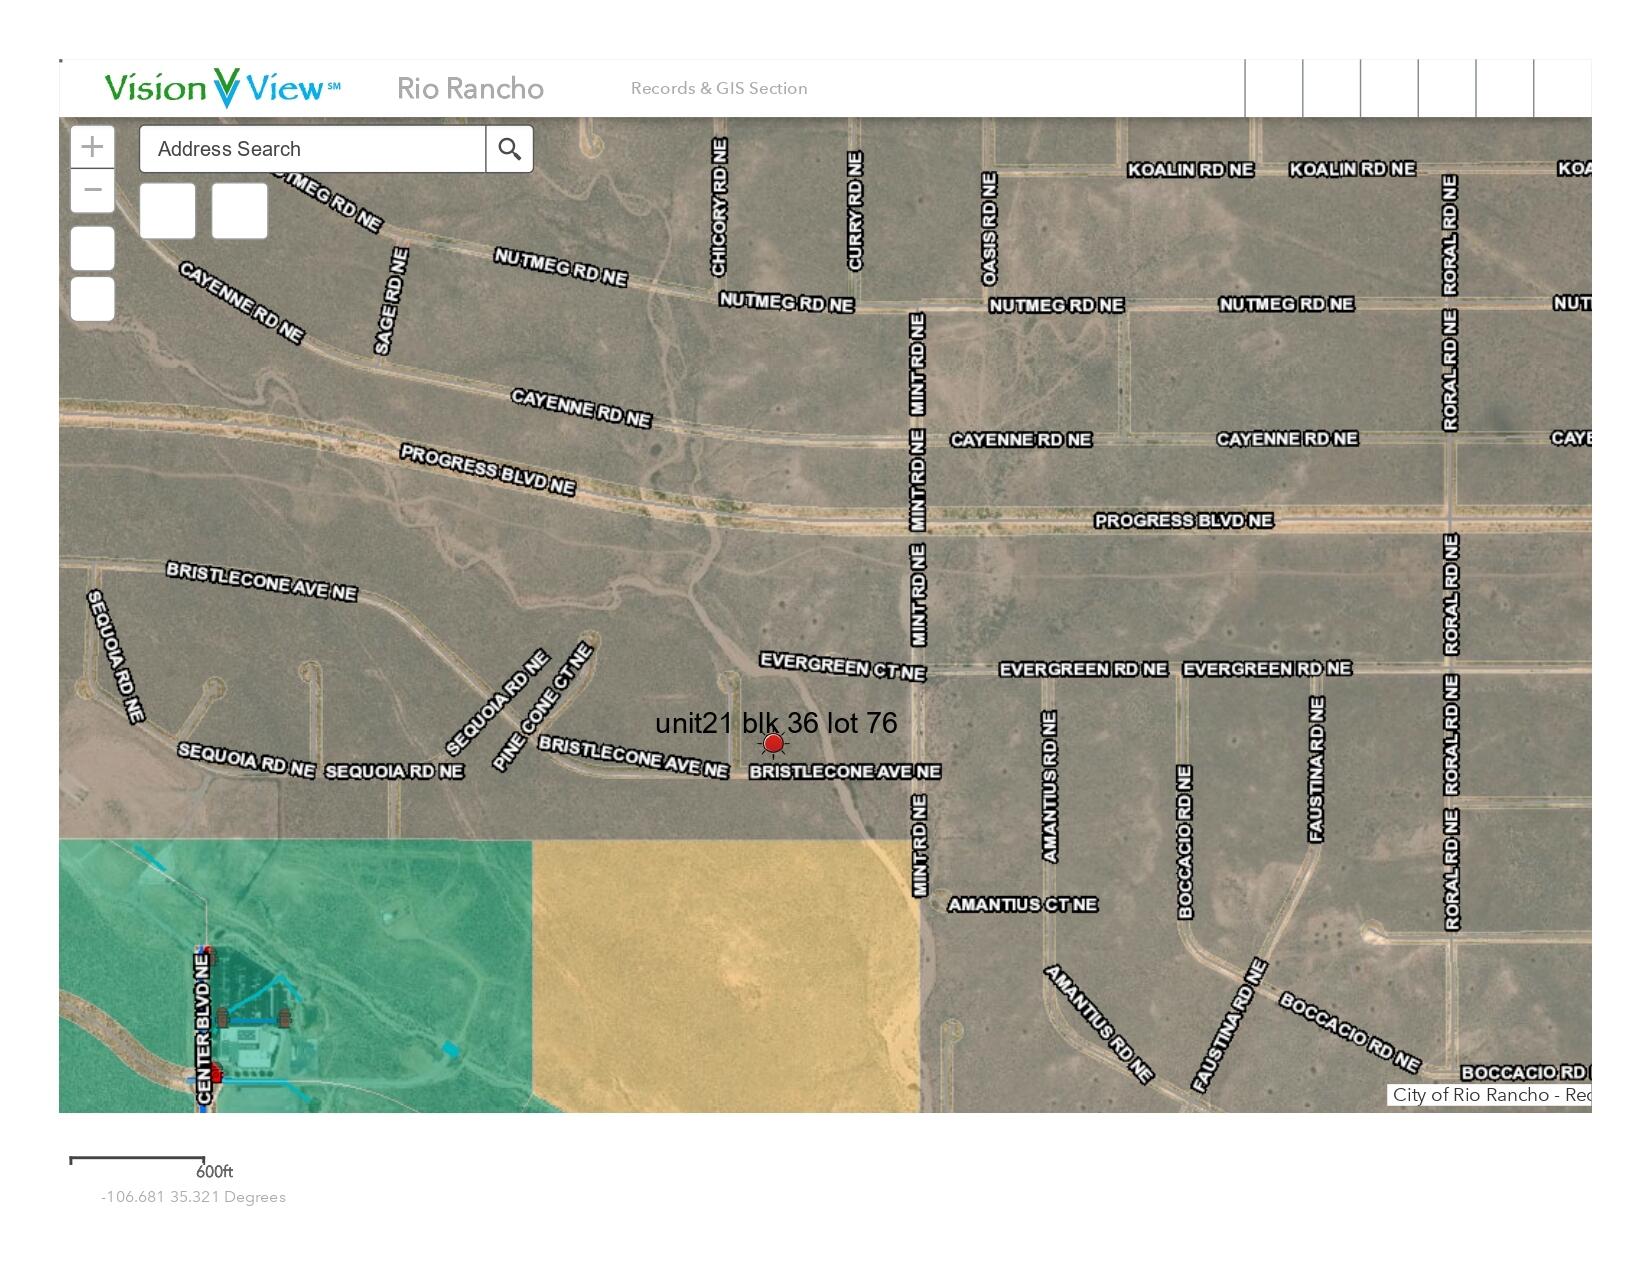
Task: Click the Pine Cone Ct NE street label
Action: click(x=543, y=707)
